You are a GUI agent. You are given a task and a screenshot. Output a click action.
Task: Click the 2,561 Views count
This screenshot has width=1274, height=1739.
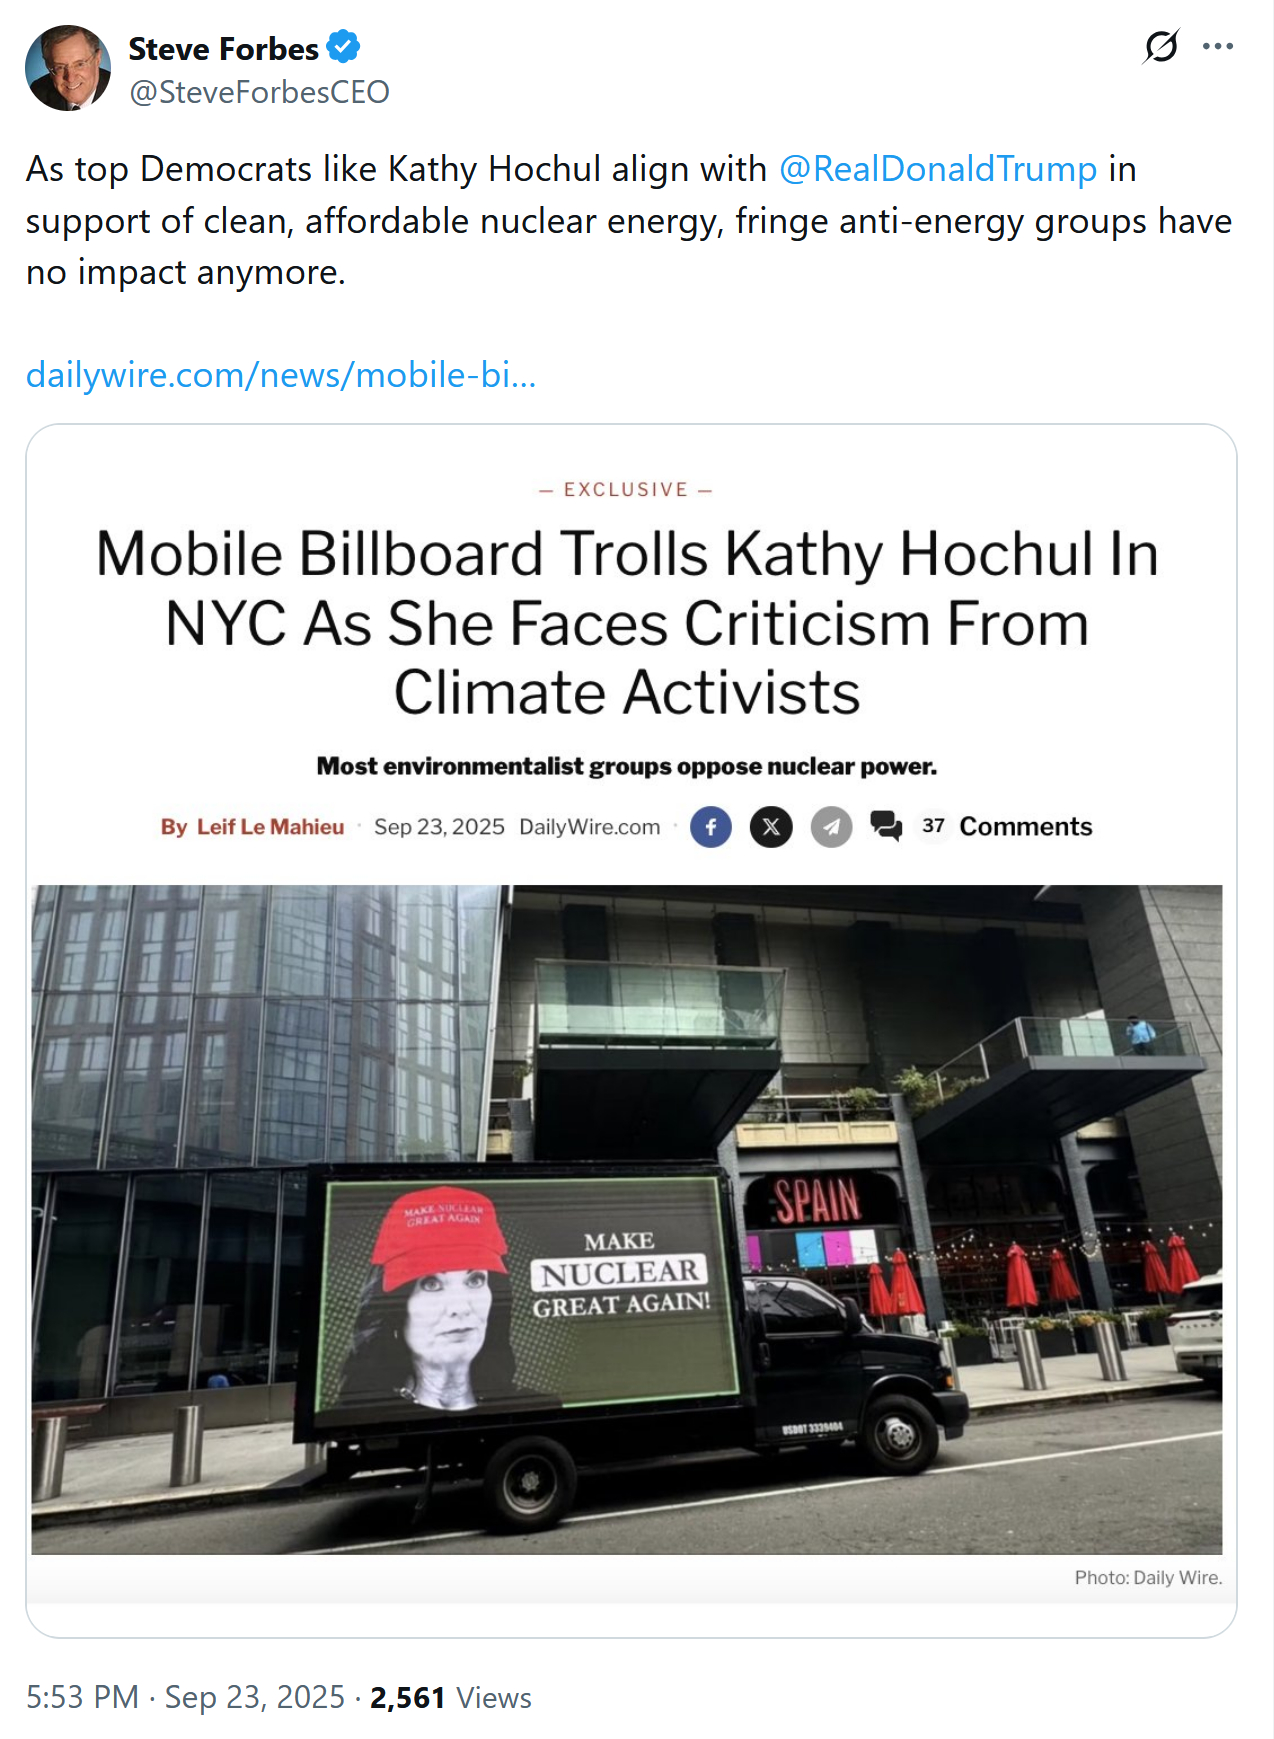[x=450, y=1697]
